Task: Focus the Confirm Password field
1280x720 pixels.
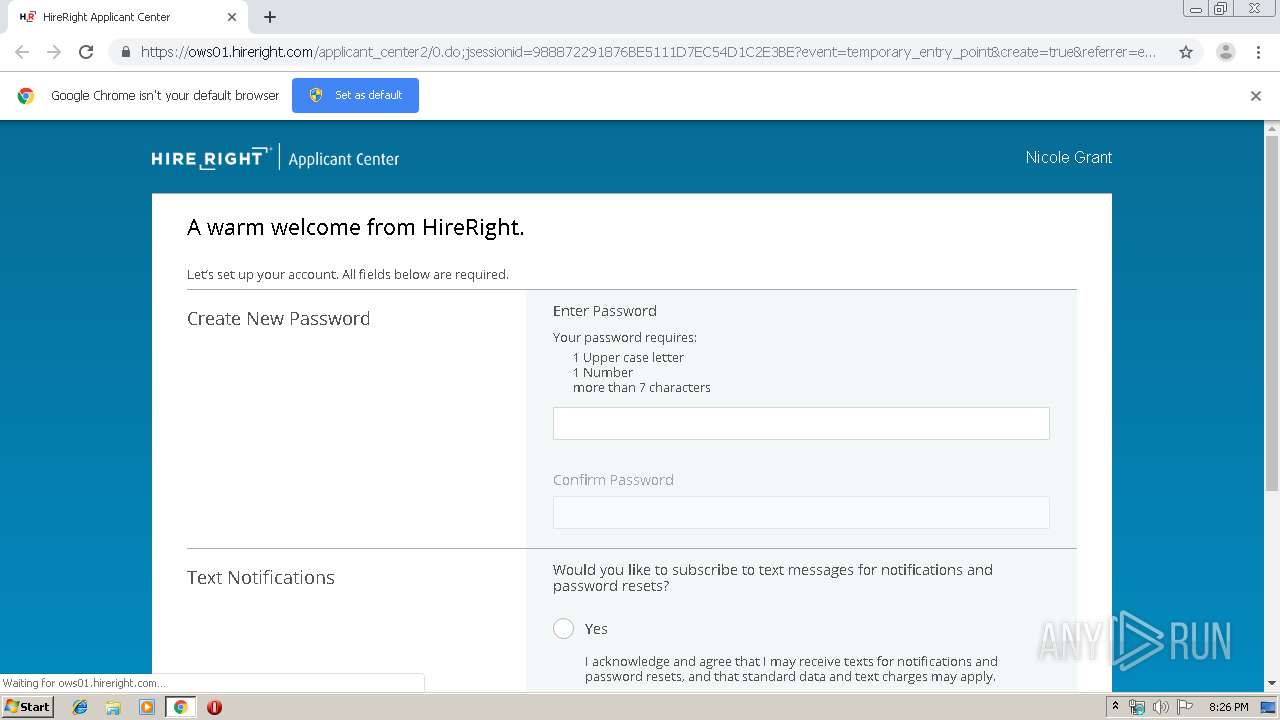Action: [x=801, y=512]
